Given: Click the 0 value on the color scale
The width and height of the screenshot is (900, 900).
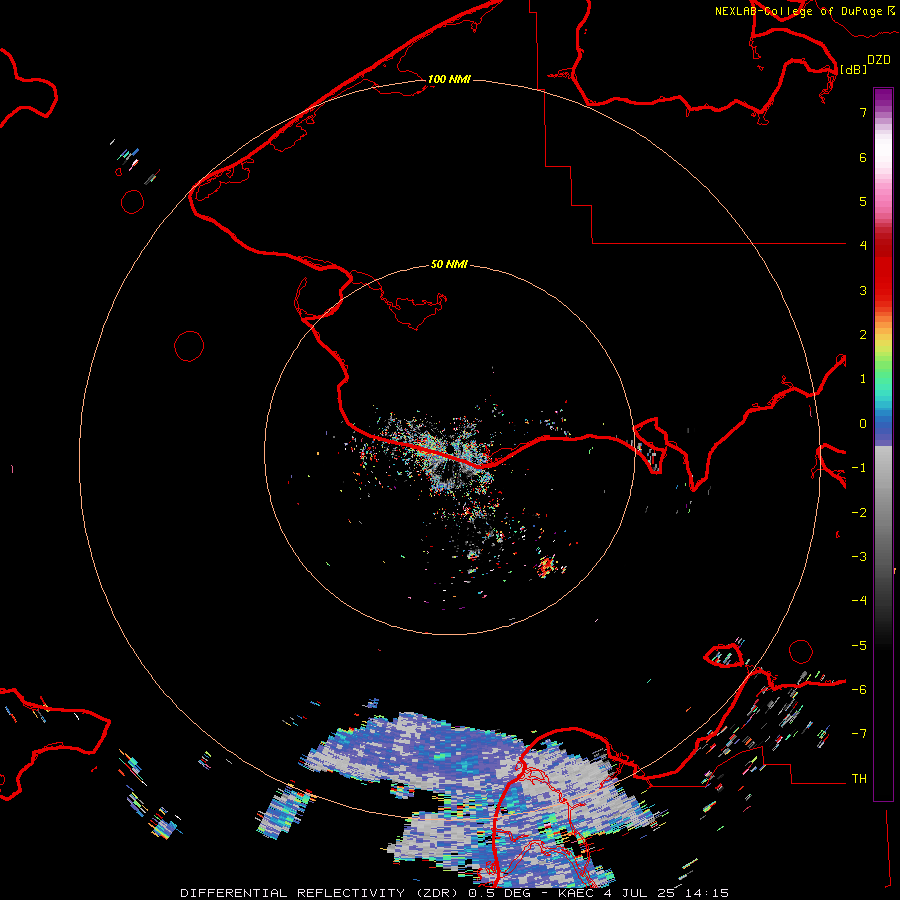Looking at the screenshot, I should 863,424.
